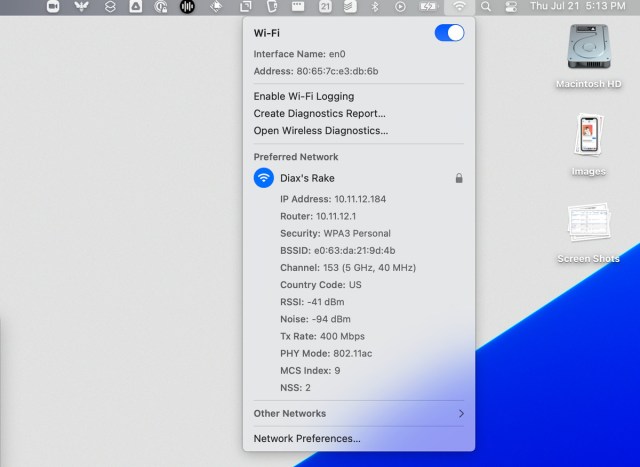The height and width of the screenshot is (467, 640).
Task: Open the Bluetooth menu bar icon
Action: click(x=375, y=6)
